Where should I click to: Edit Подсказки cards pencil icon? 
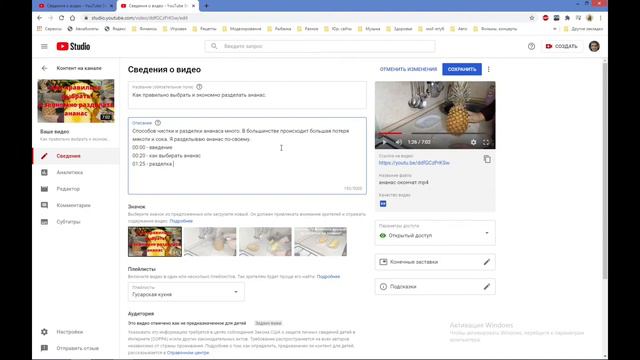click(x=487, y=287)
